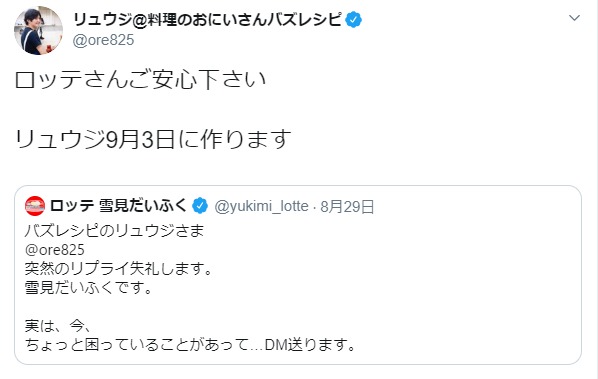Click blank space between the main tweet lines
Image resolution: width=598 pixels, height=379 pixels.
pyautogui.click(x=153, y=110)
